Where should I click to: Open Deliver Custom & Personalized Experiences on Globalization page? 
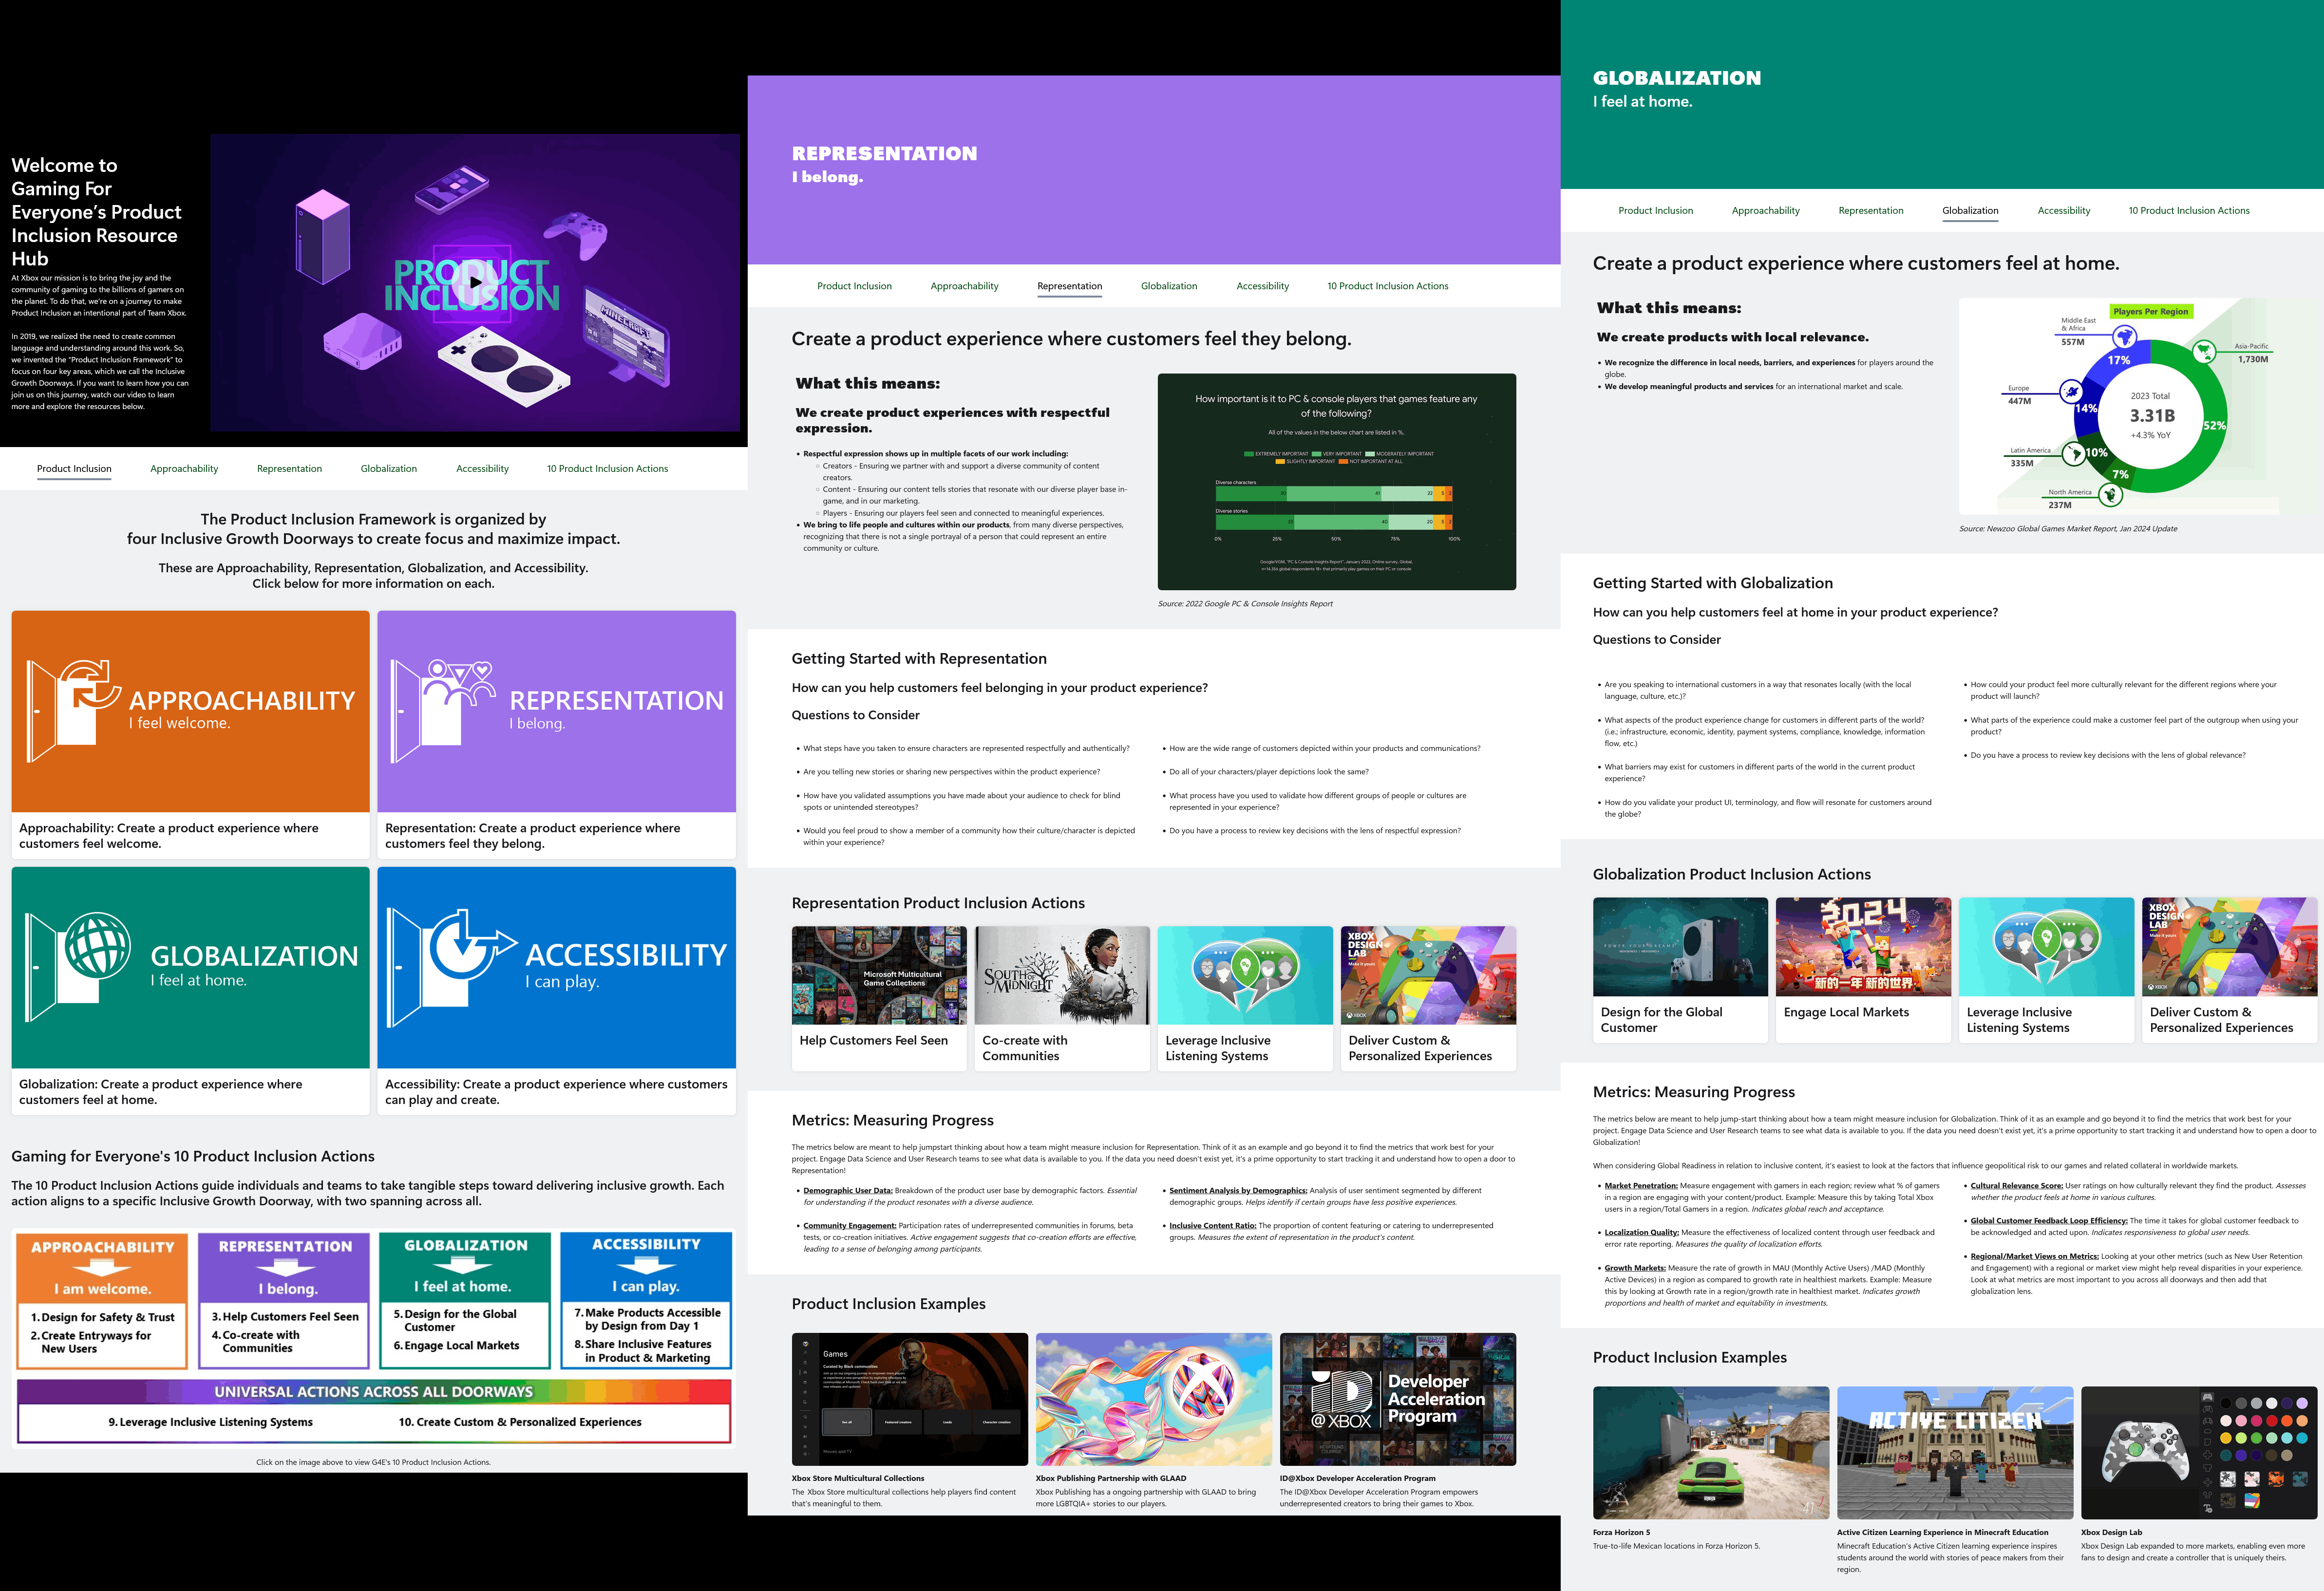tap(2229, 970)
